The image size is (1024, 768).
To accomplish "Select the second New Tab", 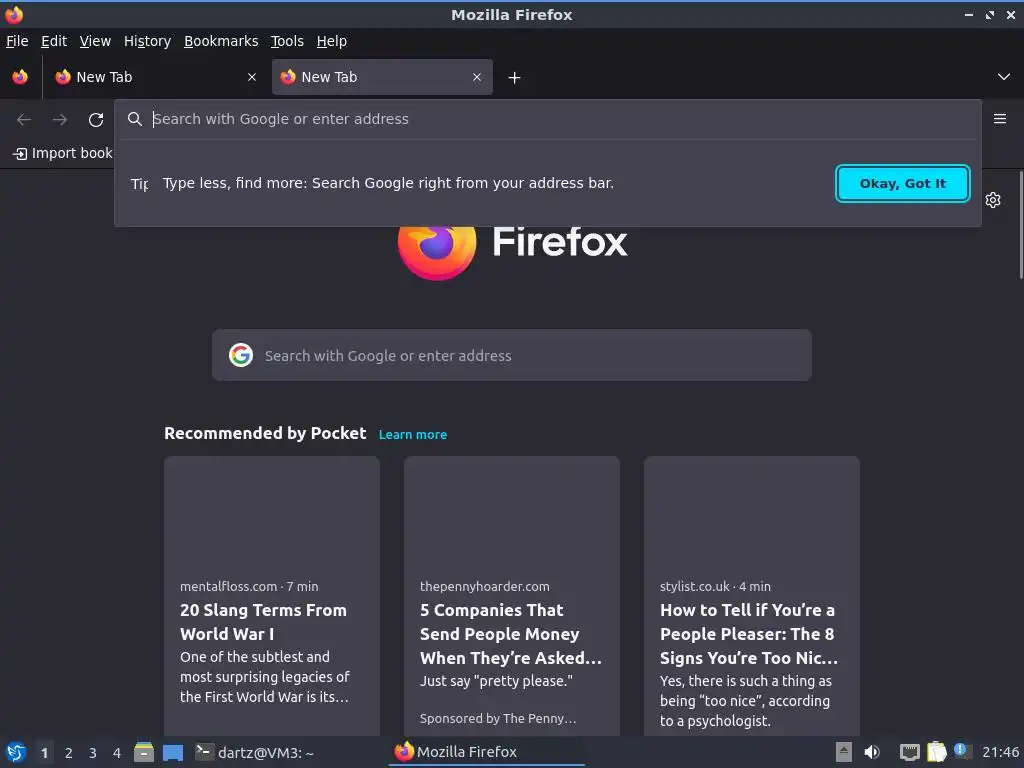I will pyautogui.click(x=382, y=77).
